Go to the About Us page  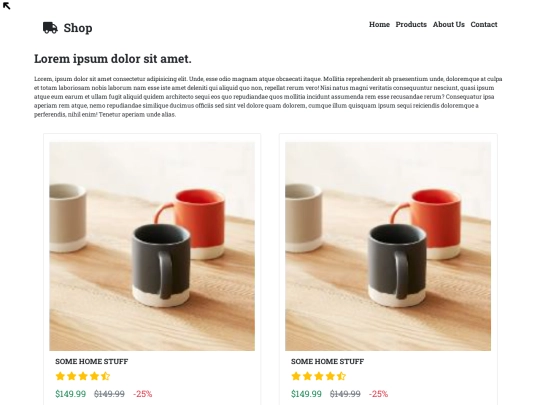(x=448, y=24)
